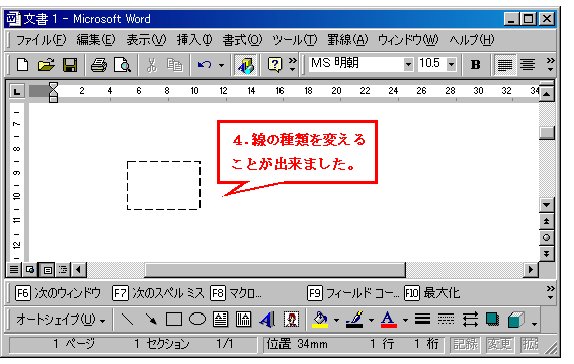Apply font color with red A

pos(389,319)
